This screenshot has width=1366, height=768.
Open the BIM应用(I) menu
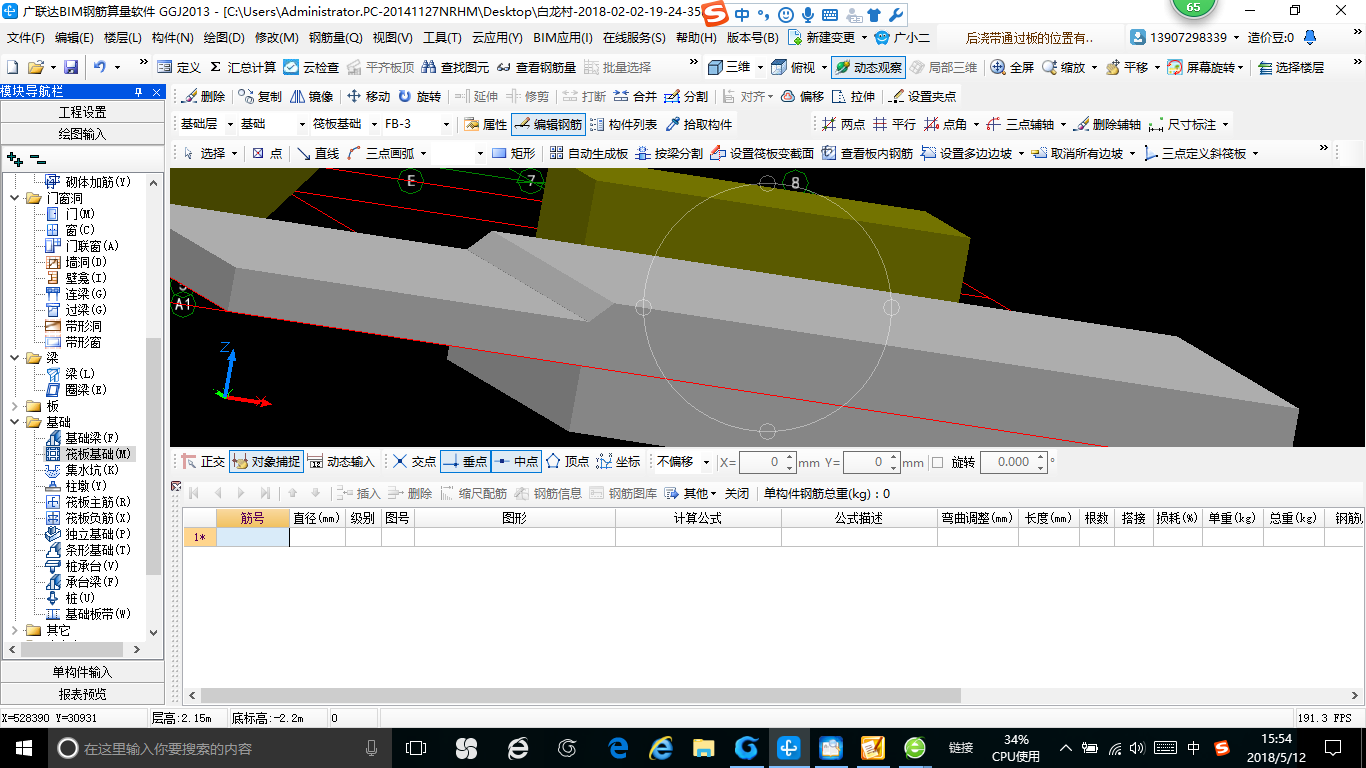pyautogui.click(x=563, y=38)
